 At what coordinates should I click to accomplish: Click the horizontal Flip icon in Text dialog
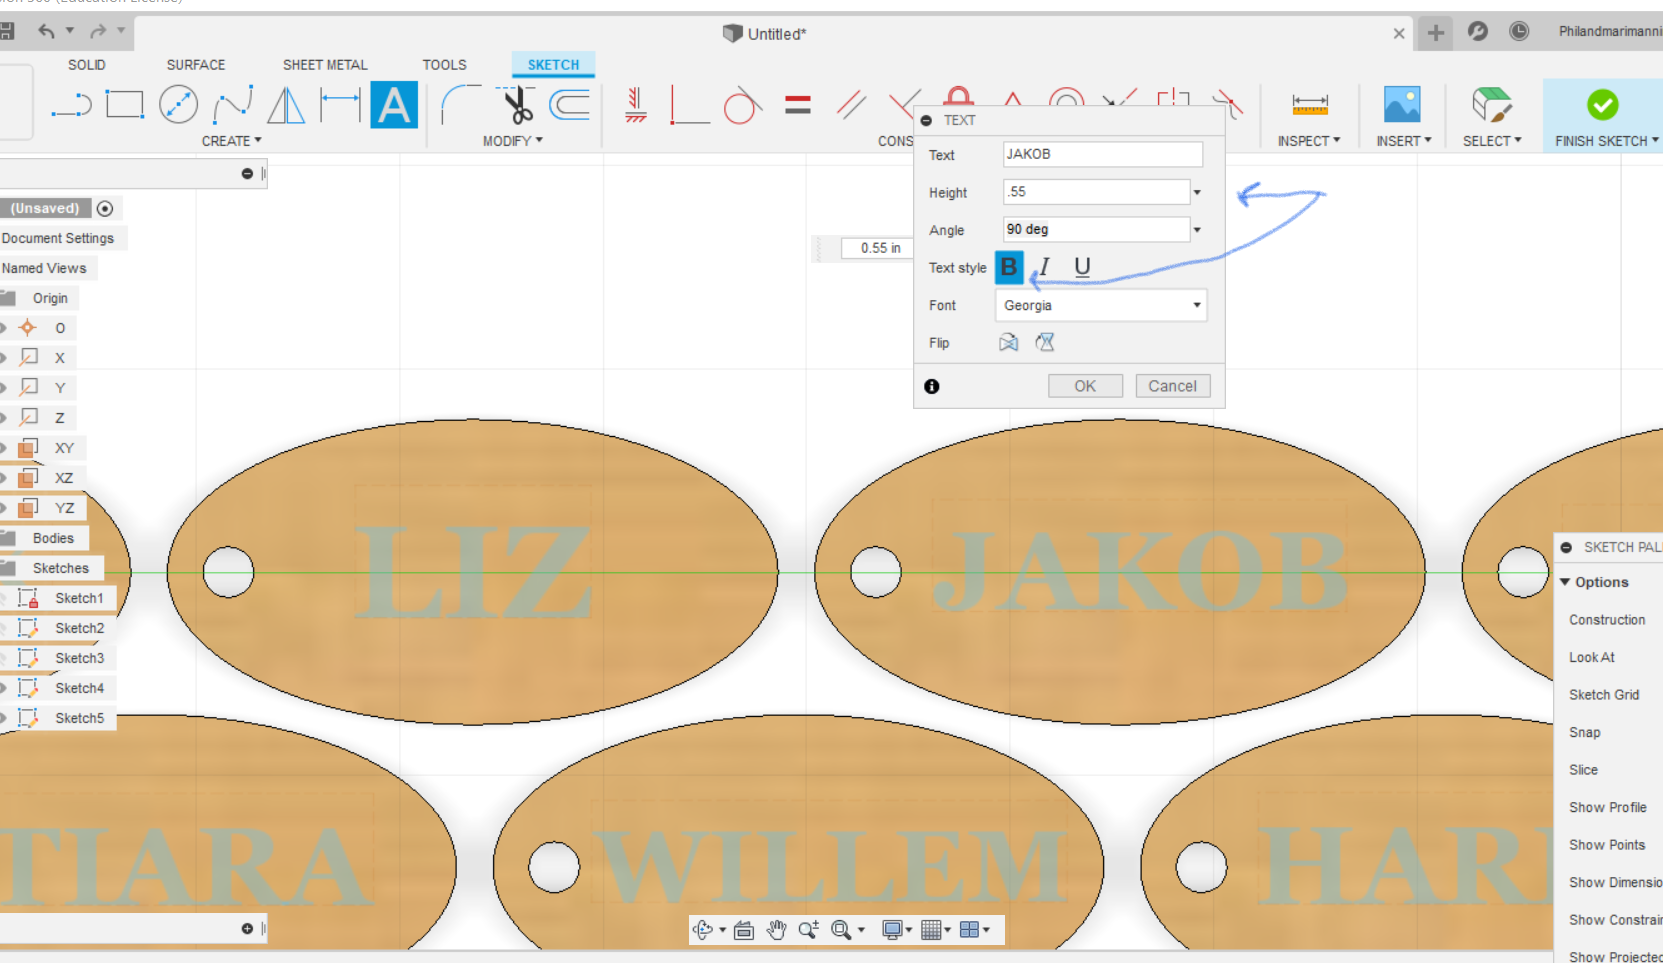1008,342
